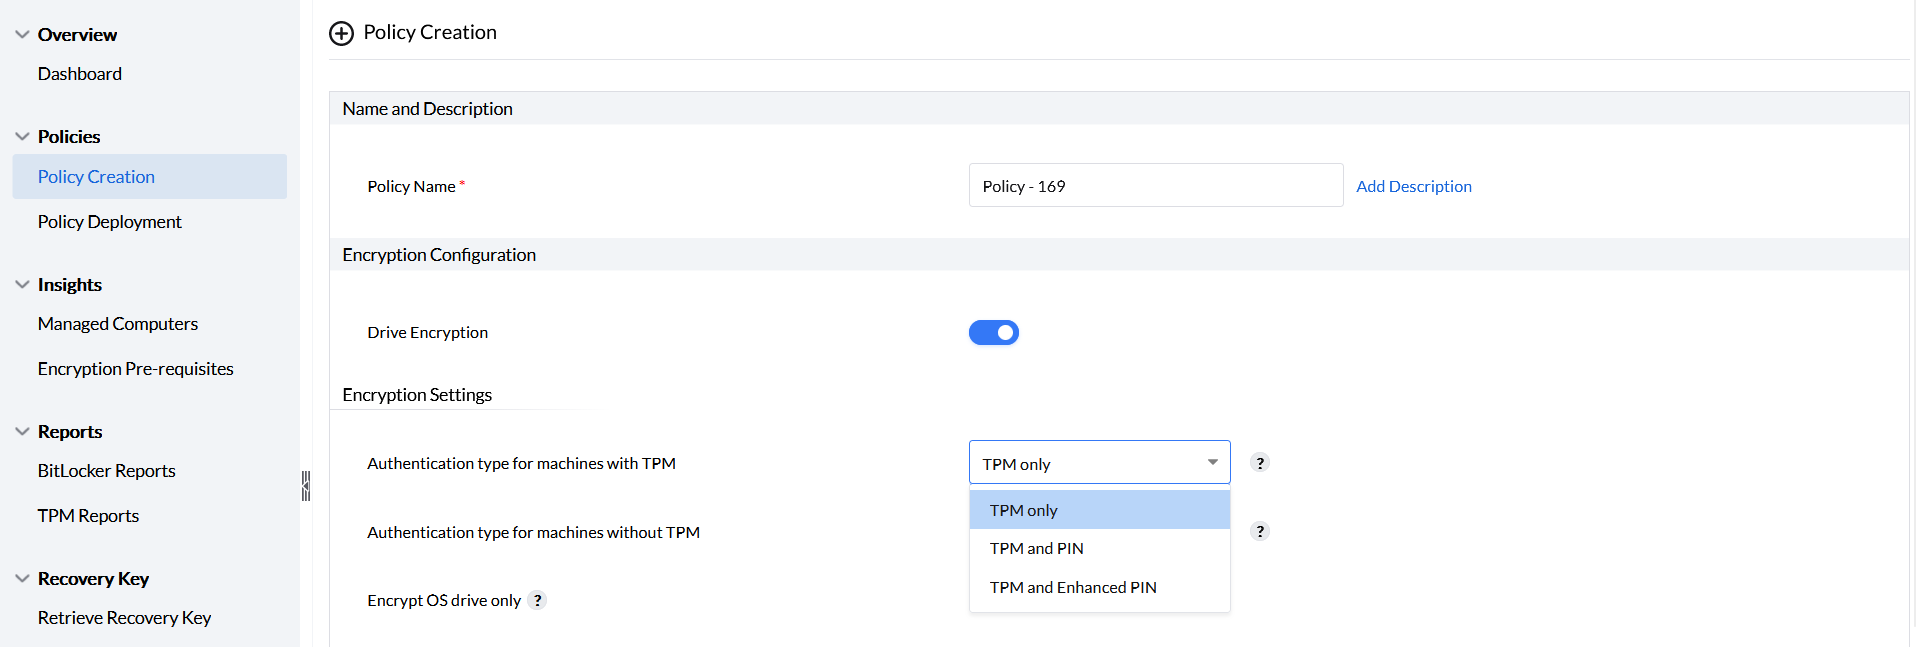Click help icon for machines without TPM
The width and height of the screenshot is (1918, 647).
tap(1260, 532)
